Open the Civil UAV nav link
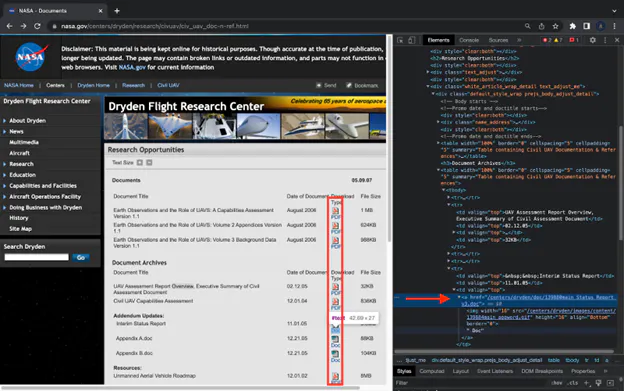This screenshot has height=391, width=624. (168, 85)
